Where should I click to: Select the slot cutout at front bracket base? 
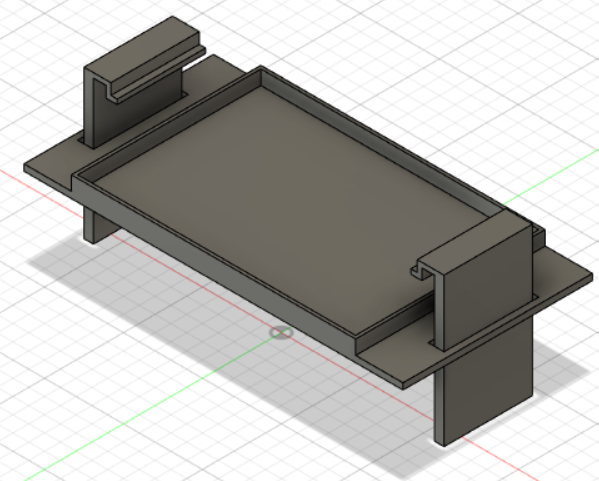[434, 343]
